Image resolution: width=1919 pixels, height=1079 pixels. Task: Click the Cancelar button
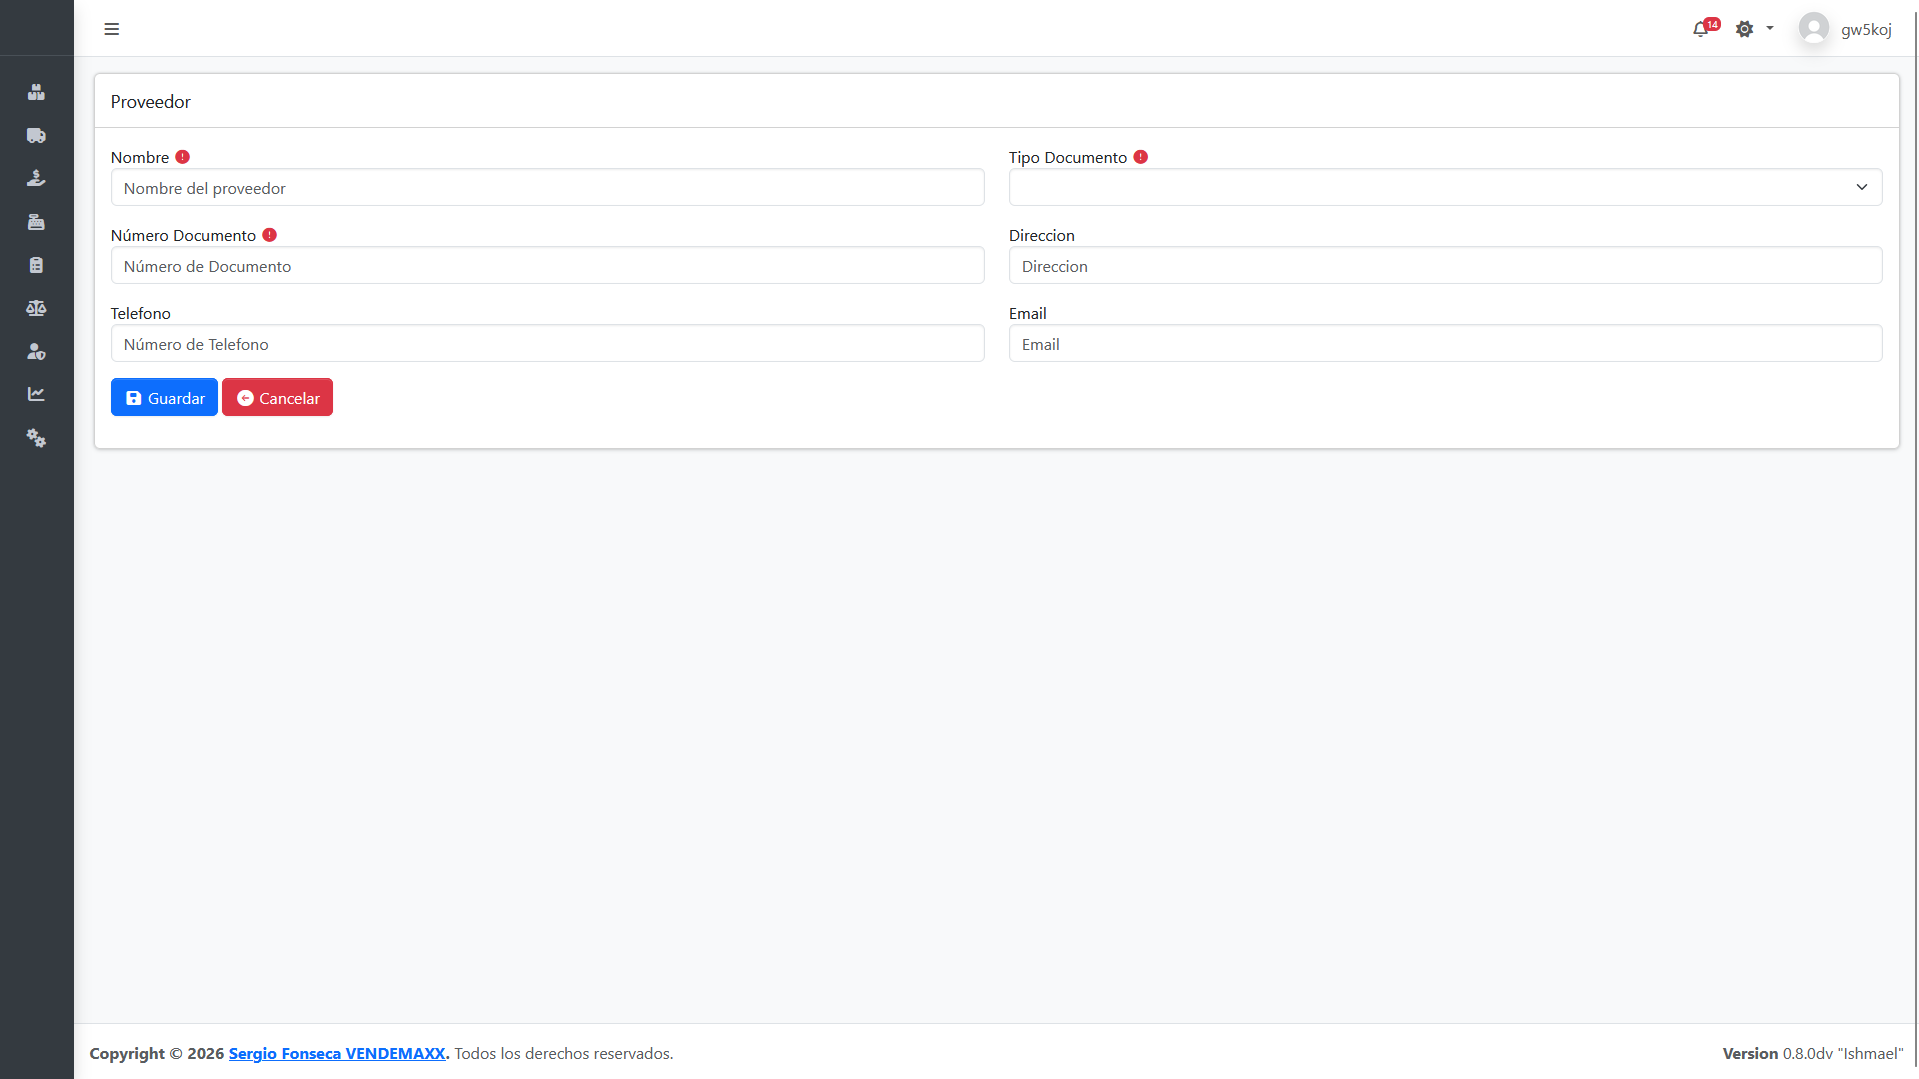[x=277, y=397]
